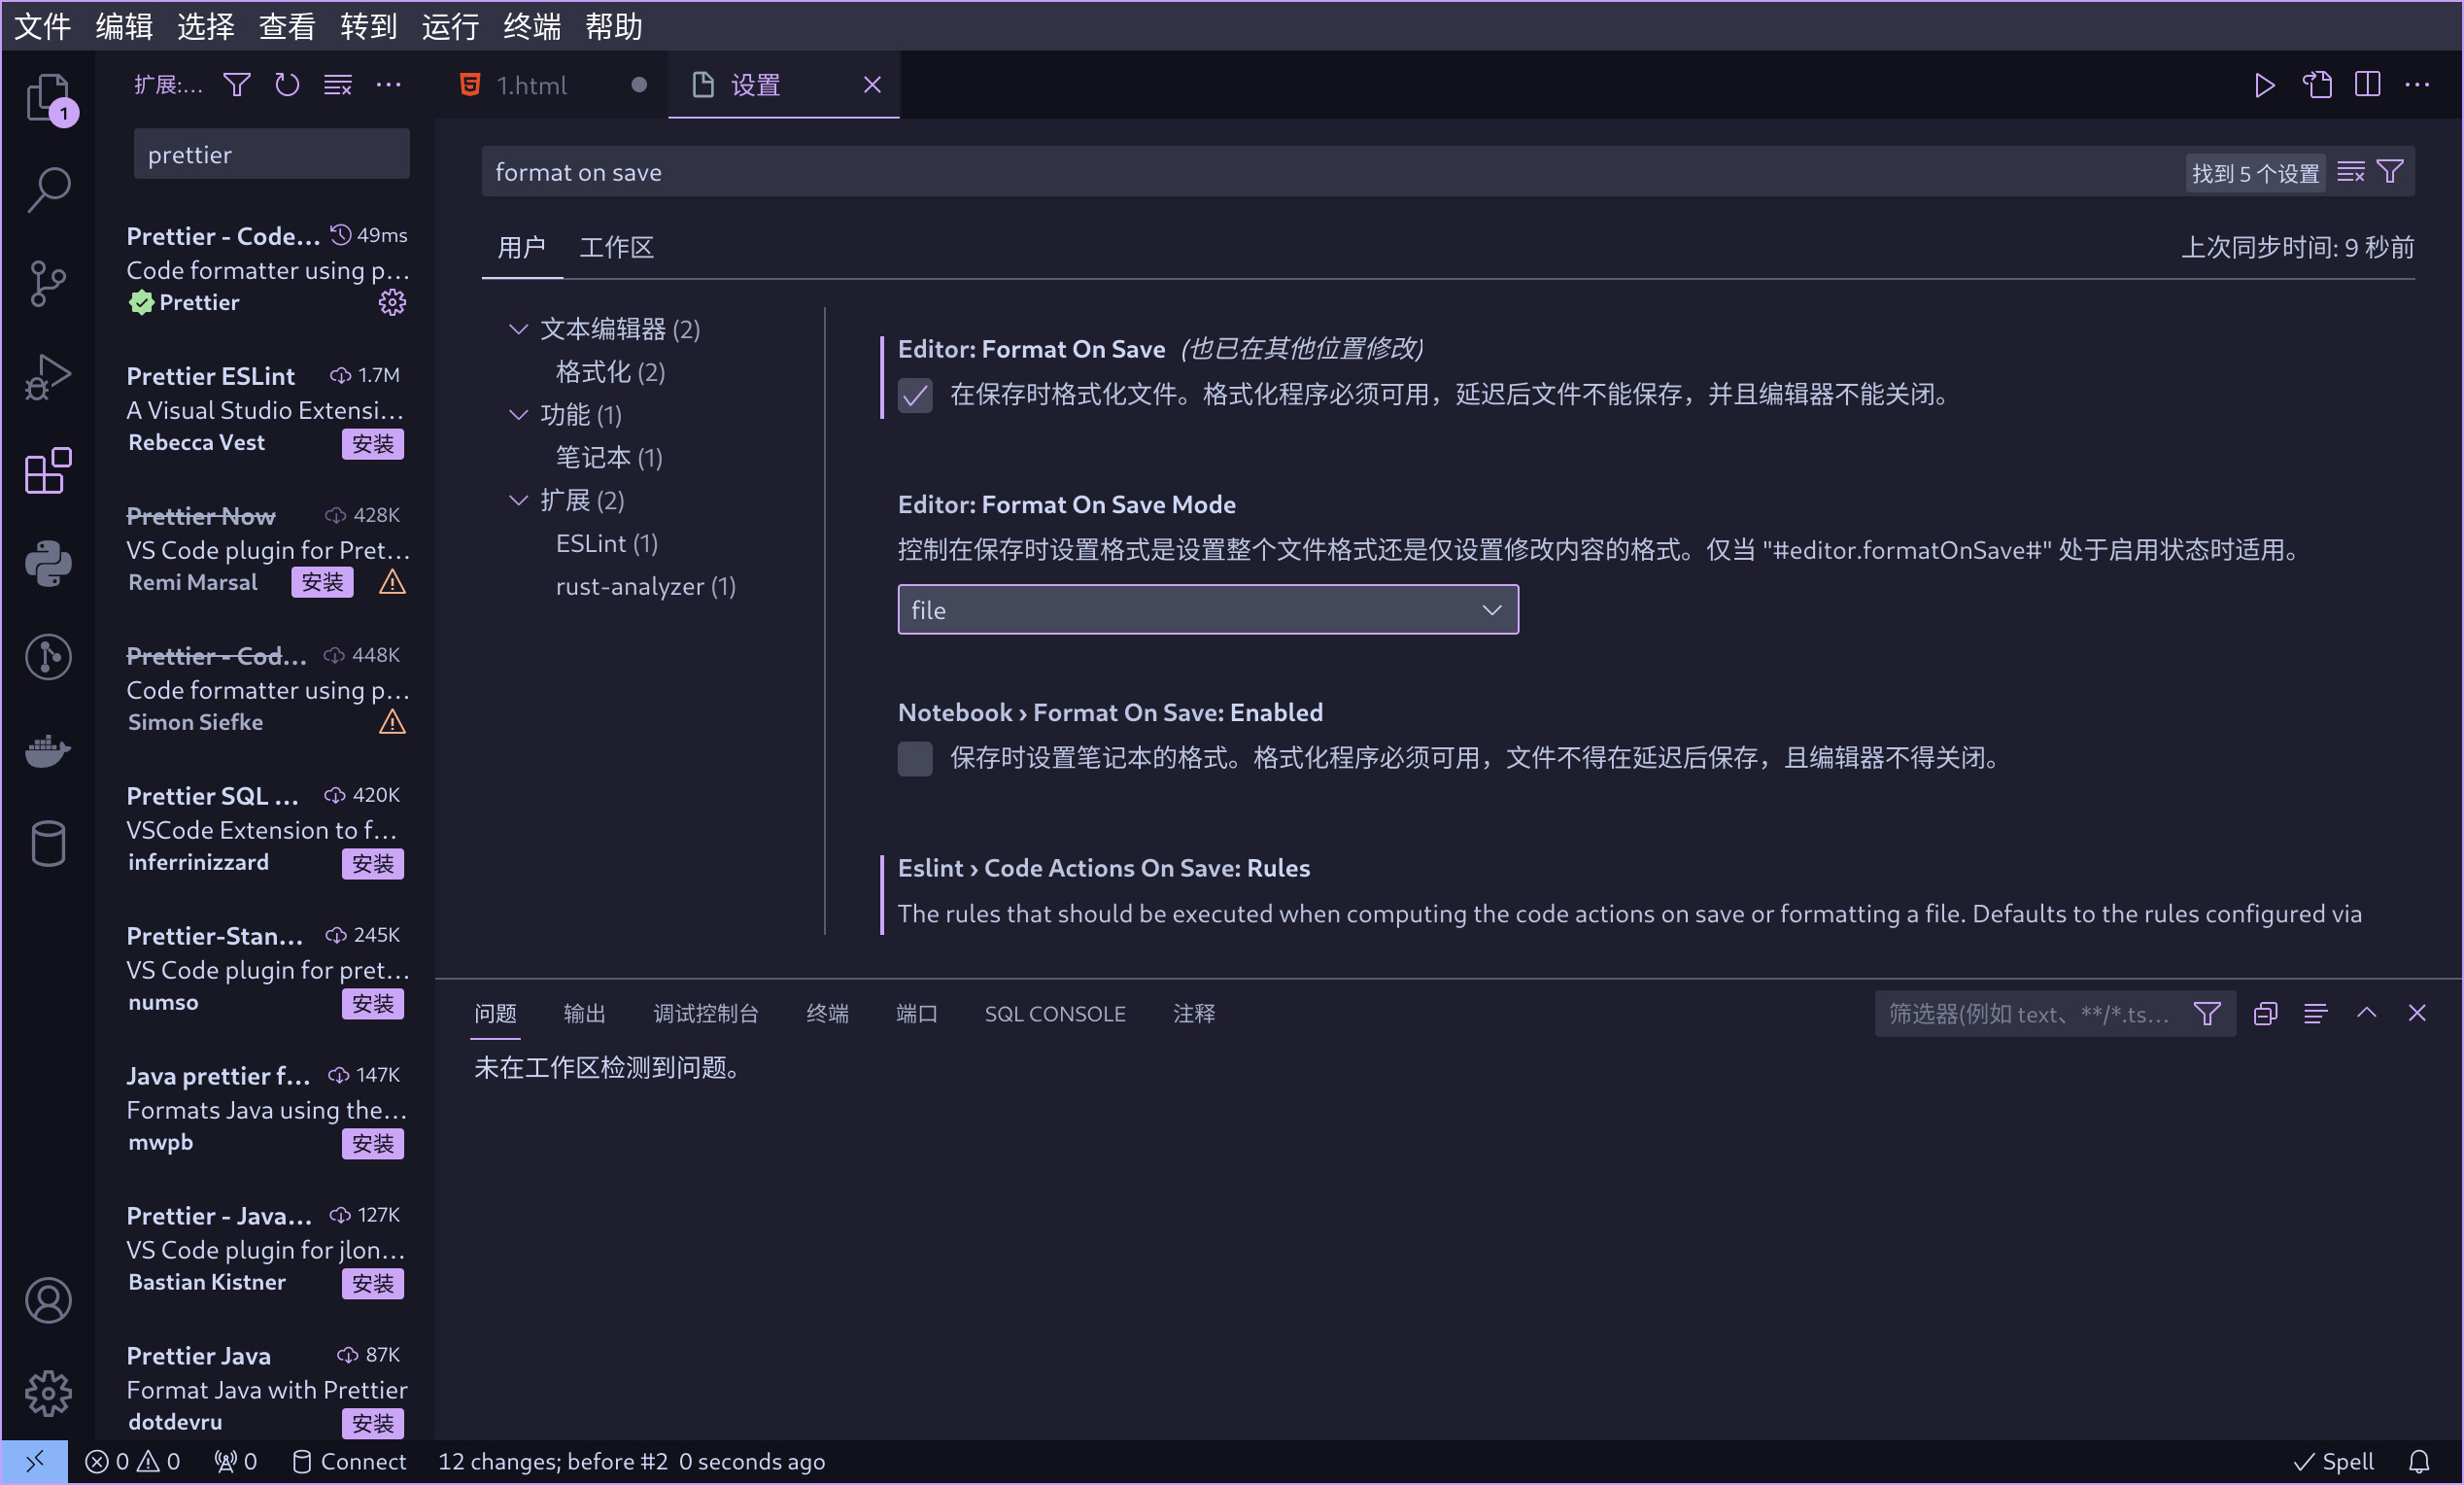
Task: Switch to the 工作区 settings tab
Action: [615, 247]
